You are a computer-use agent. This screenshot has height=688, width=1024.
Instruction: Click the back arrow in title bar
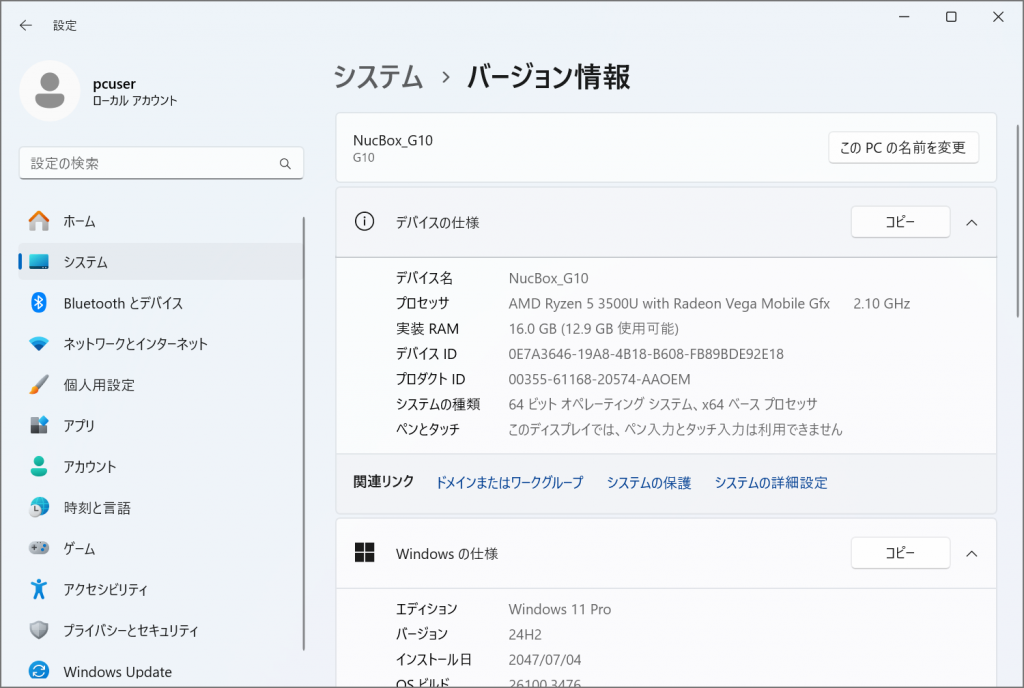[x=26, y=25]
